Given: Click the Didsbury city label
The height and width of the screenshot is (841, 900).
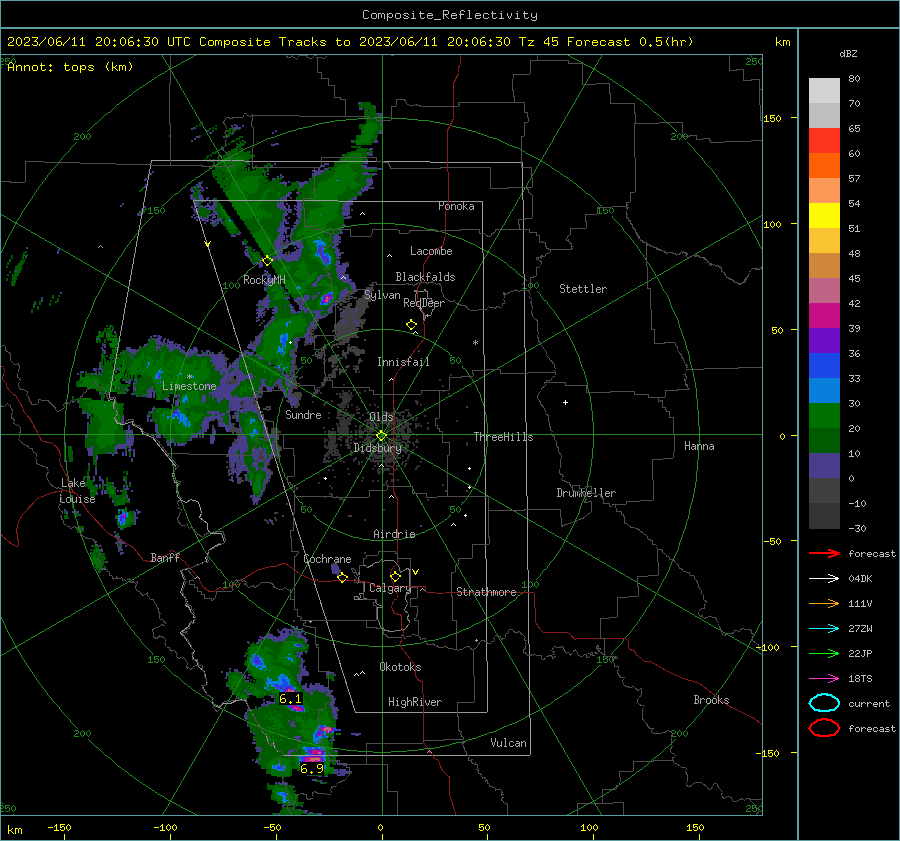Looking at the screenshot, I should [377, 448].
